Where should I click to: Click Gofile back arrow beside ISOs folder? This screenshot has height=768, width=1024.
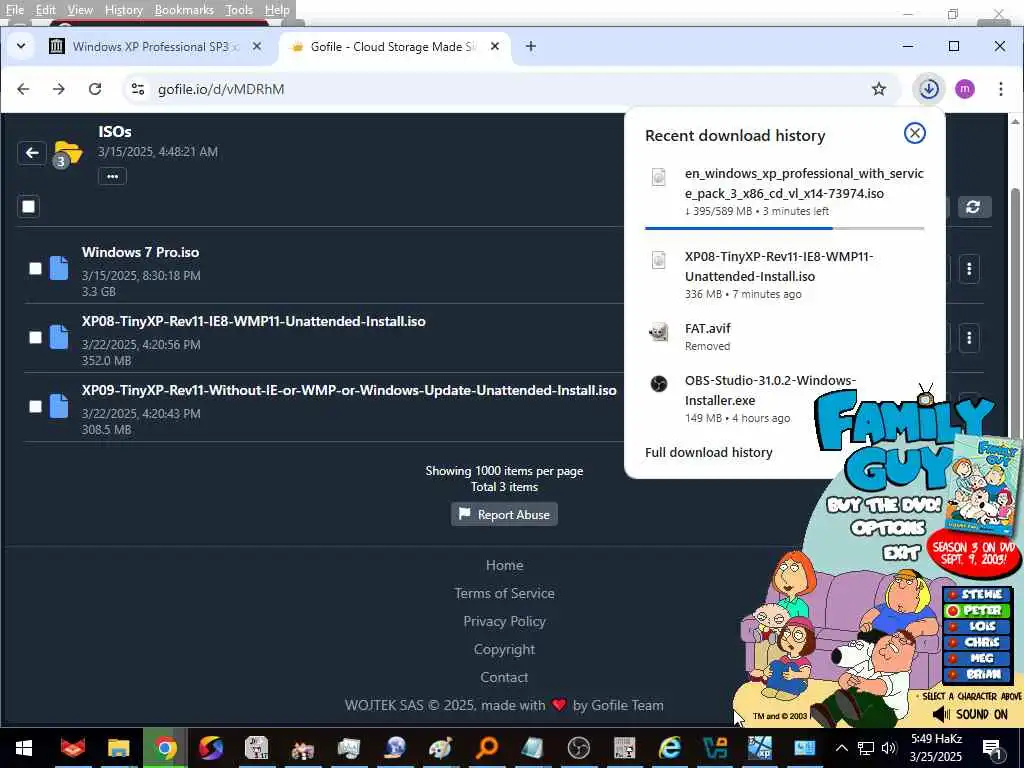click(x=32, y=153)
